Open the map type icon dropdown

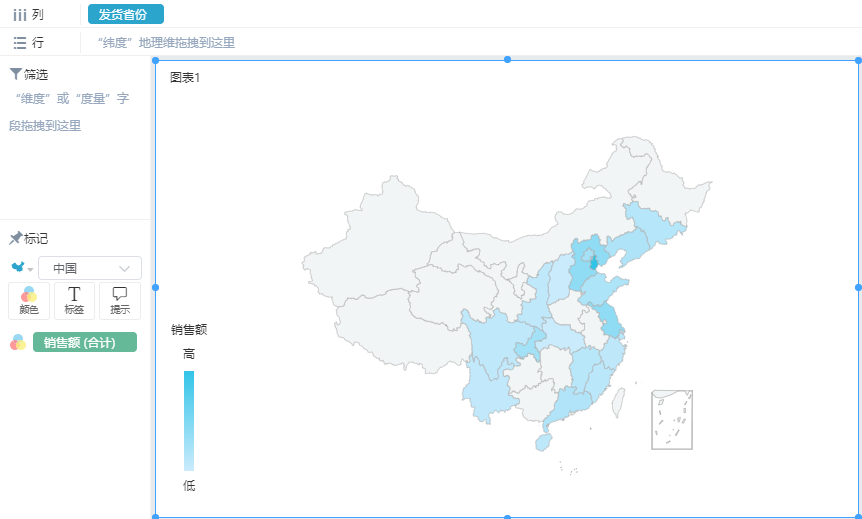(x=22, y=268)
